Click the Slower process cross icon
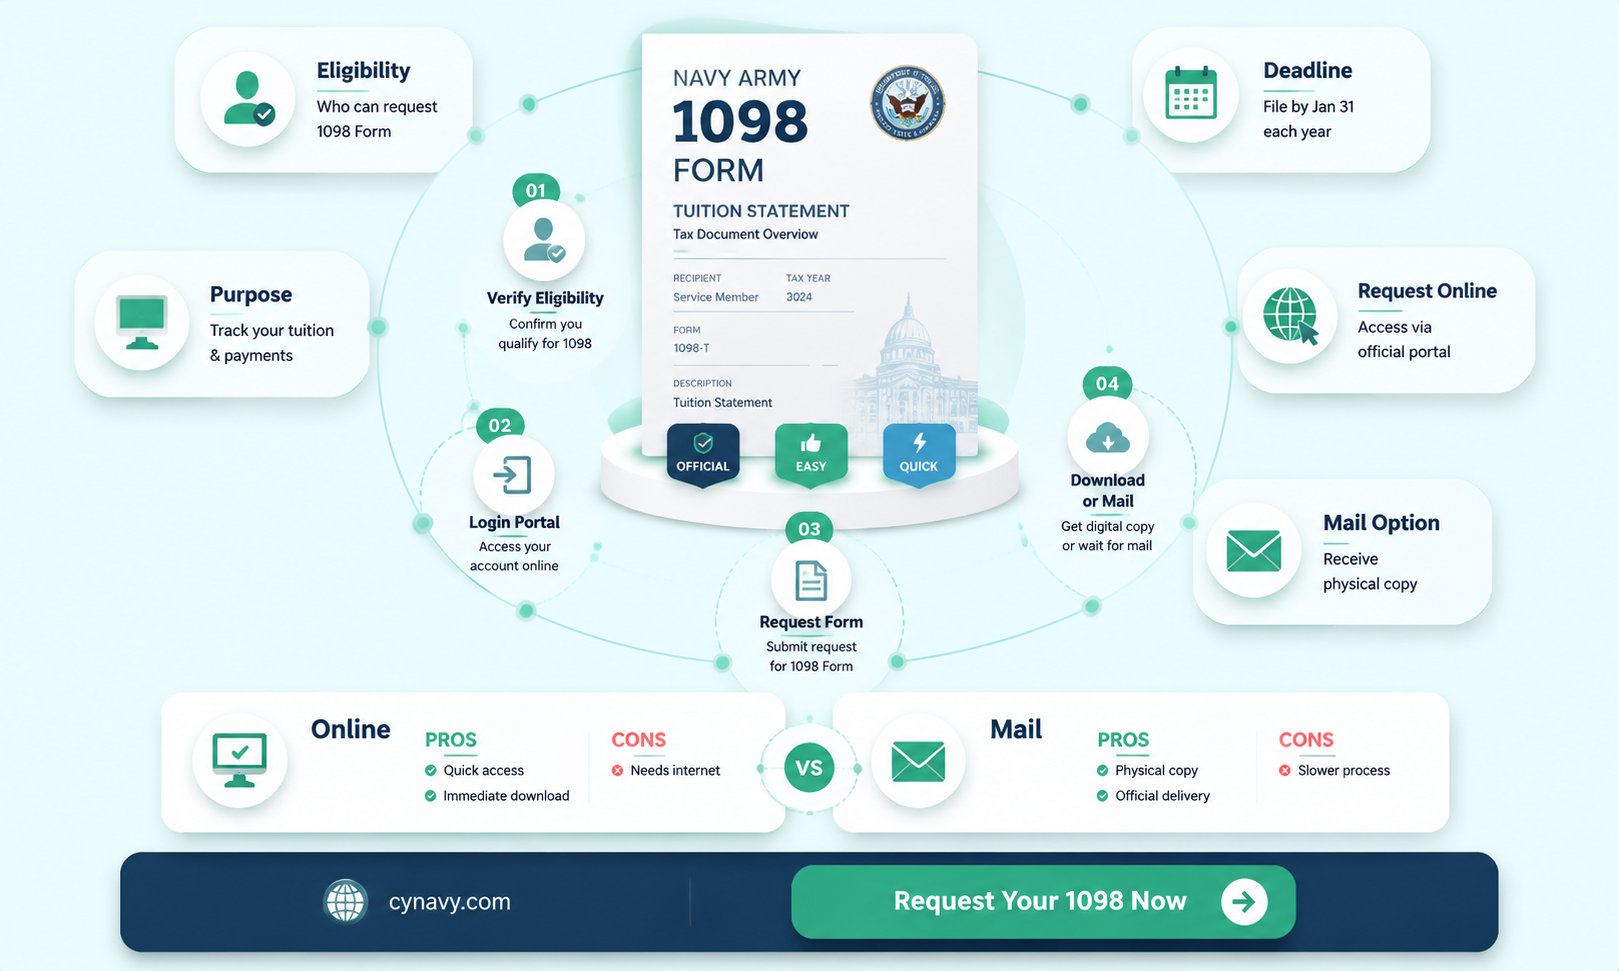1619x971 pixels. [1285, 770]
